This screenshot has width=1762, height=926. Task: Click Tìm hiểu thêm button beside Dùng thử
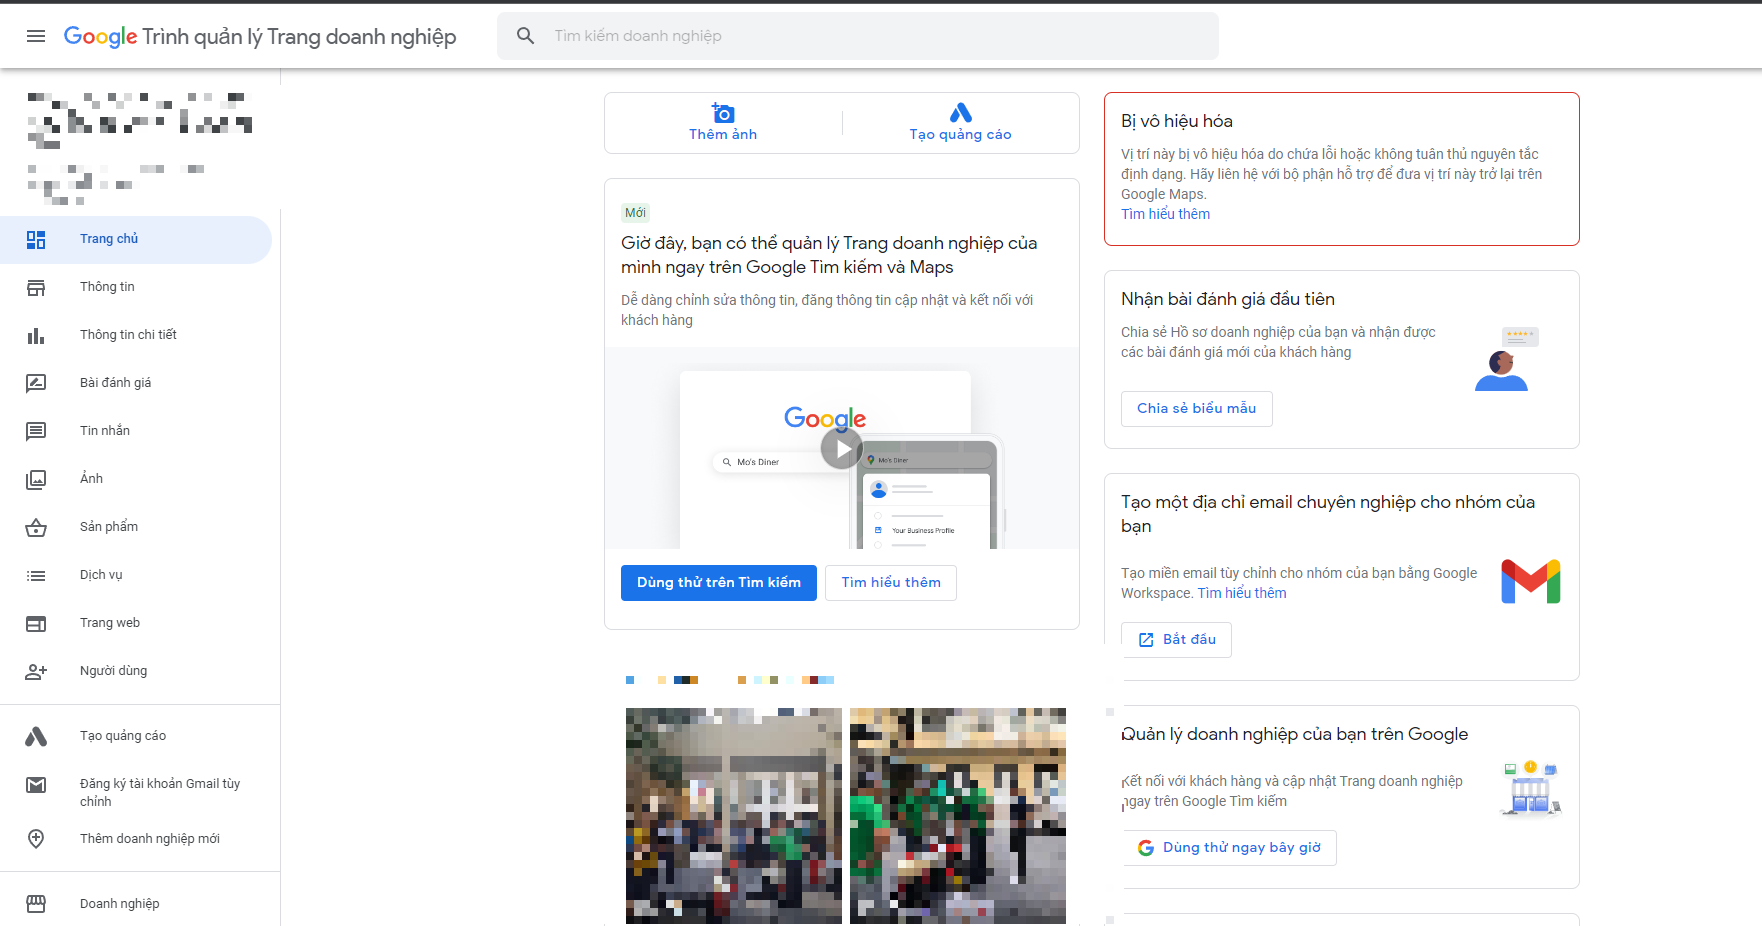(891, 583)
